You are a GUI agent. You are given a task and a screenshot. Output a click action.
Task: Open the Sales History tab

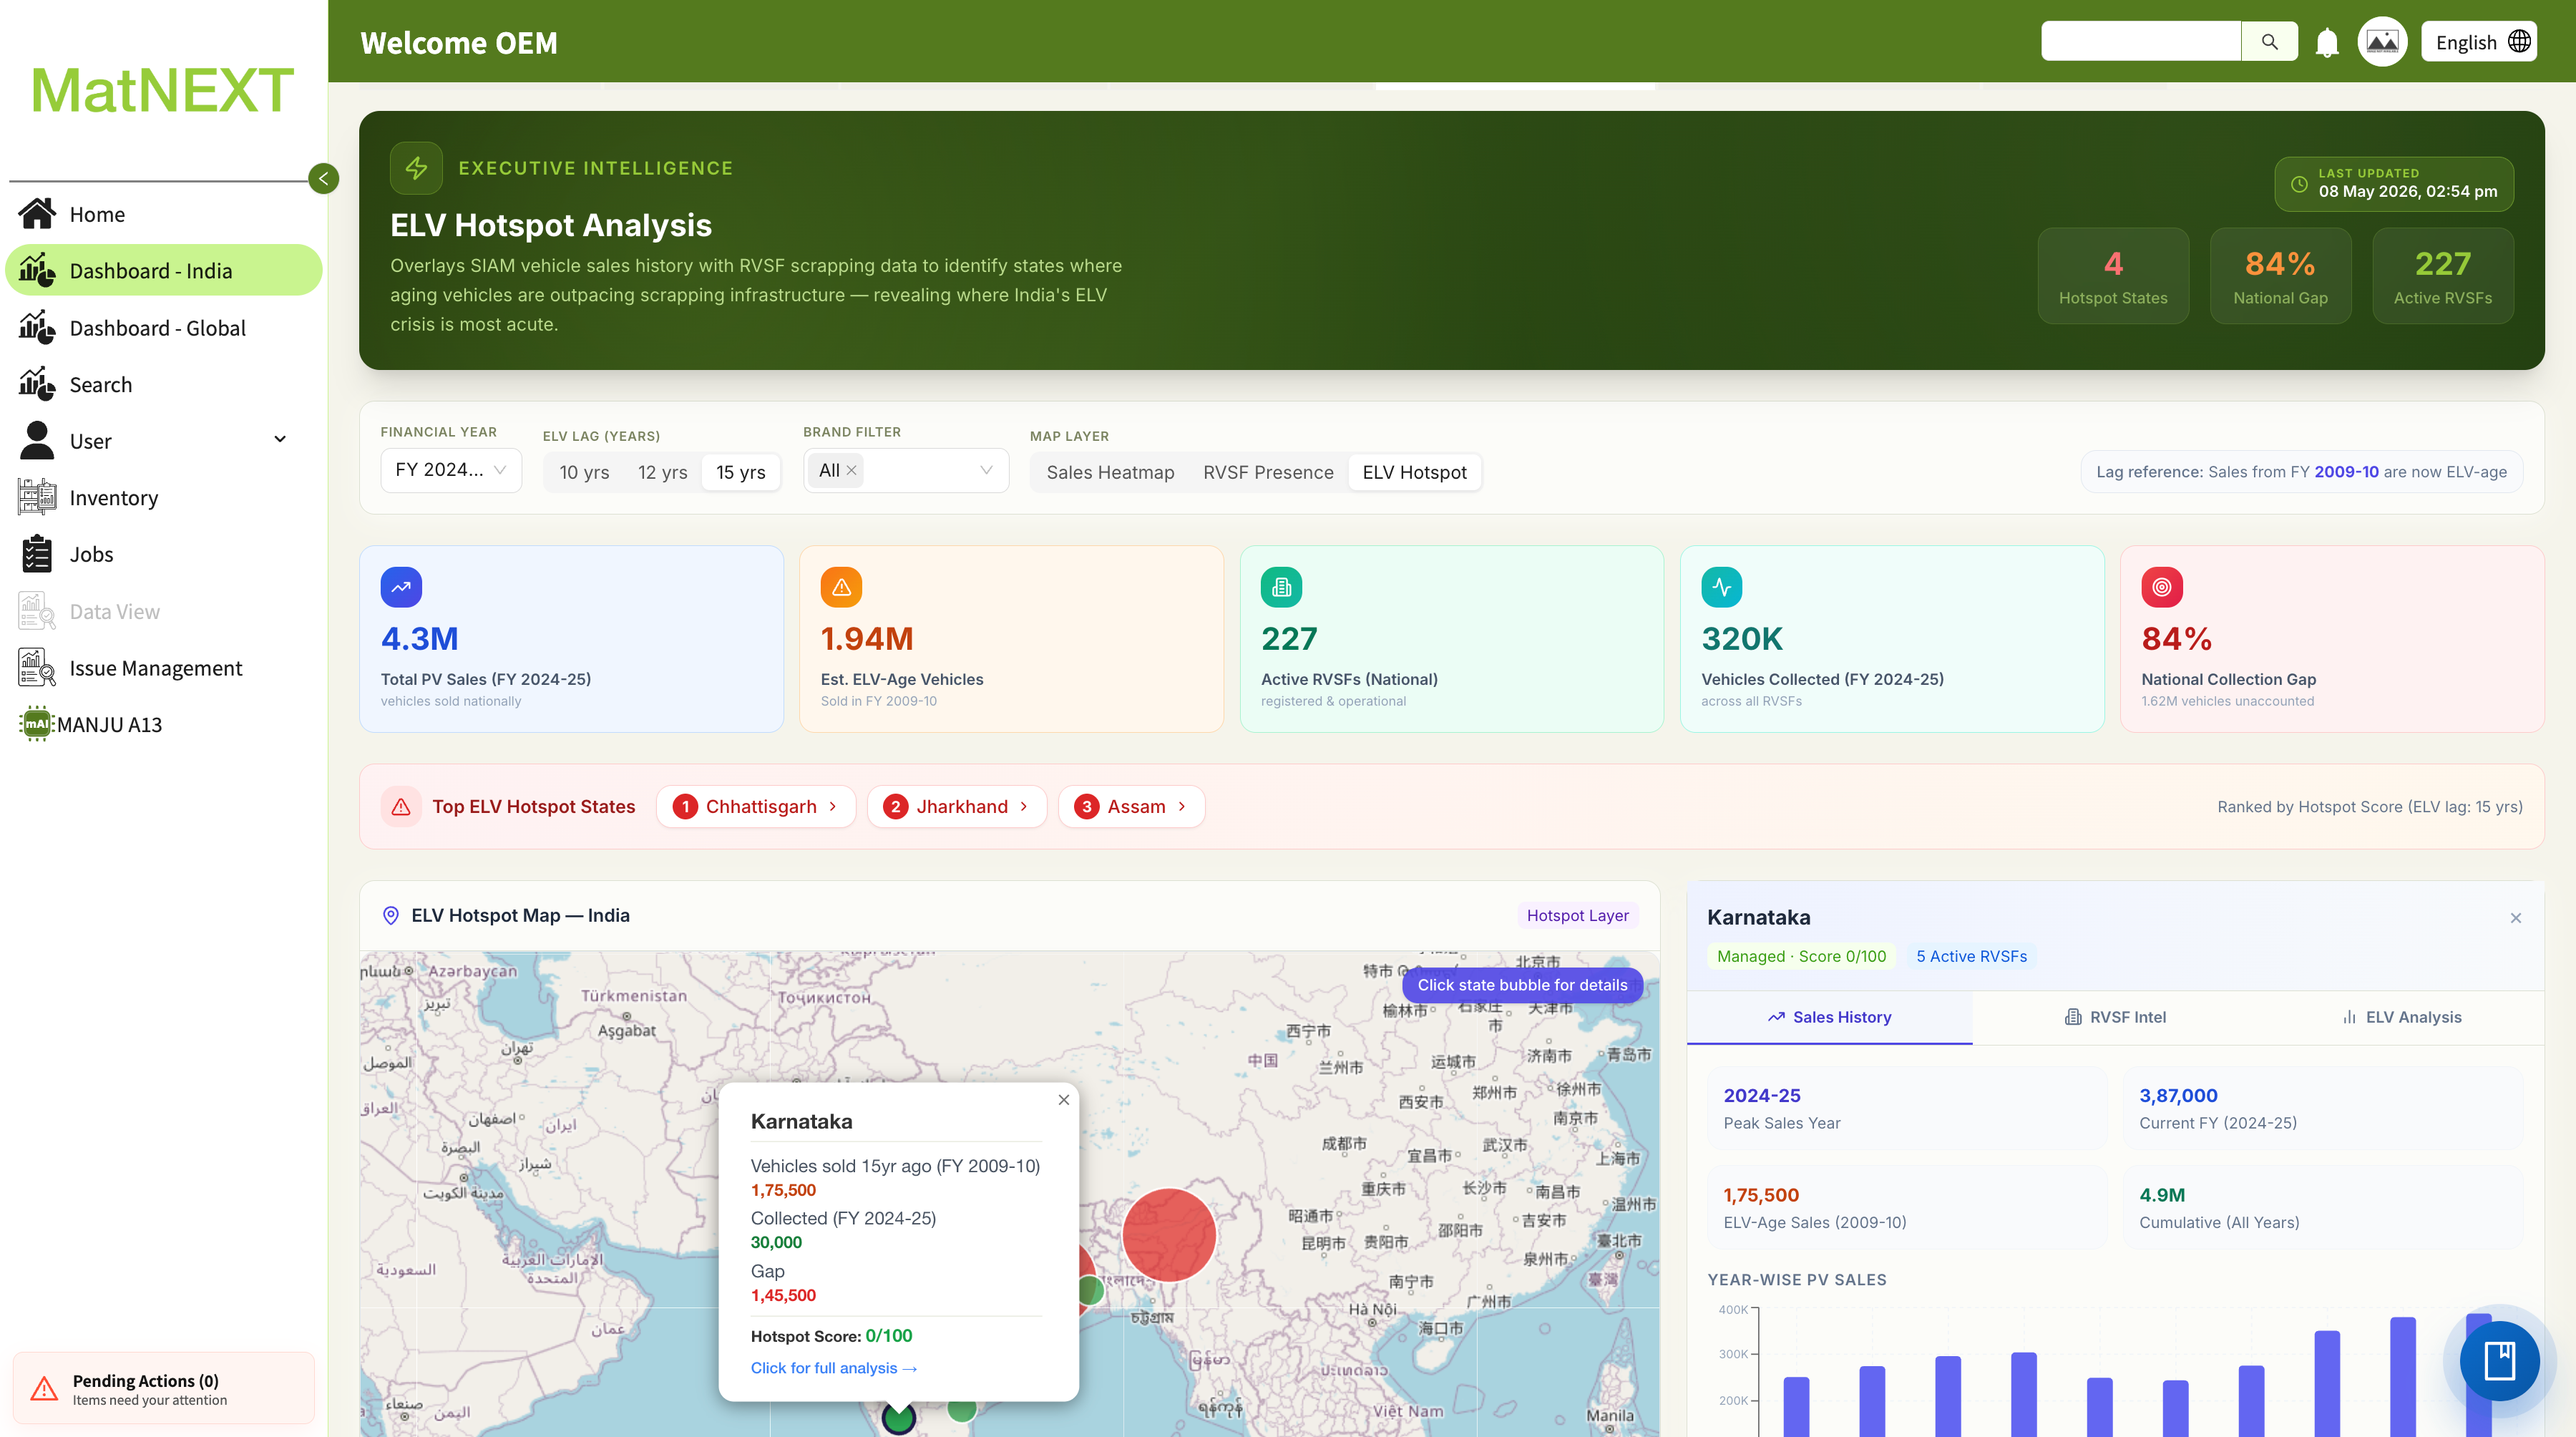point(1829,1017)
